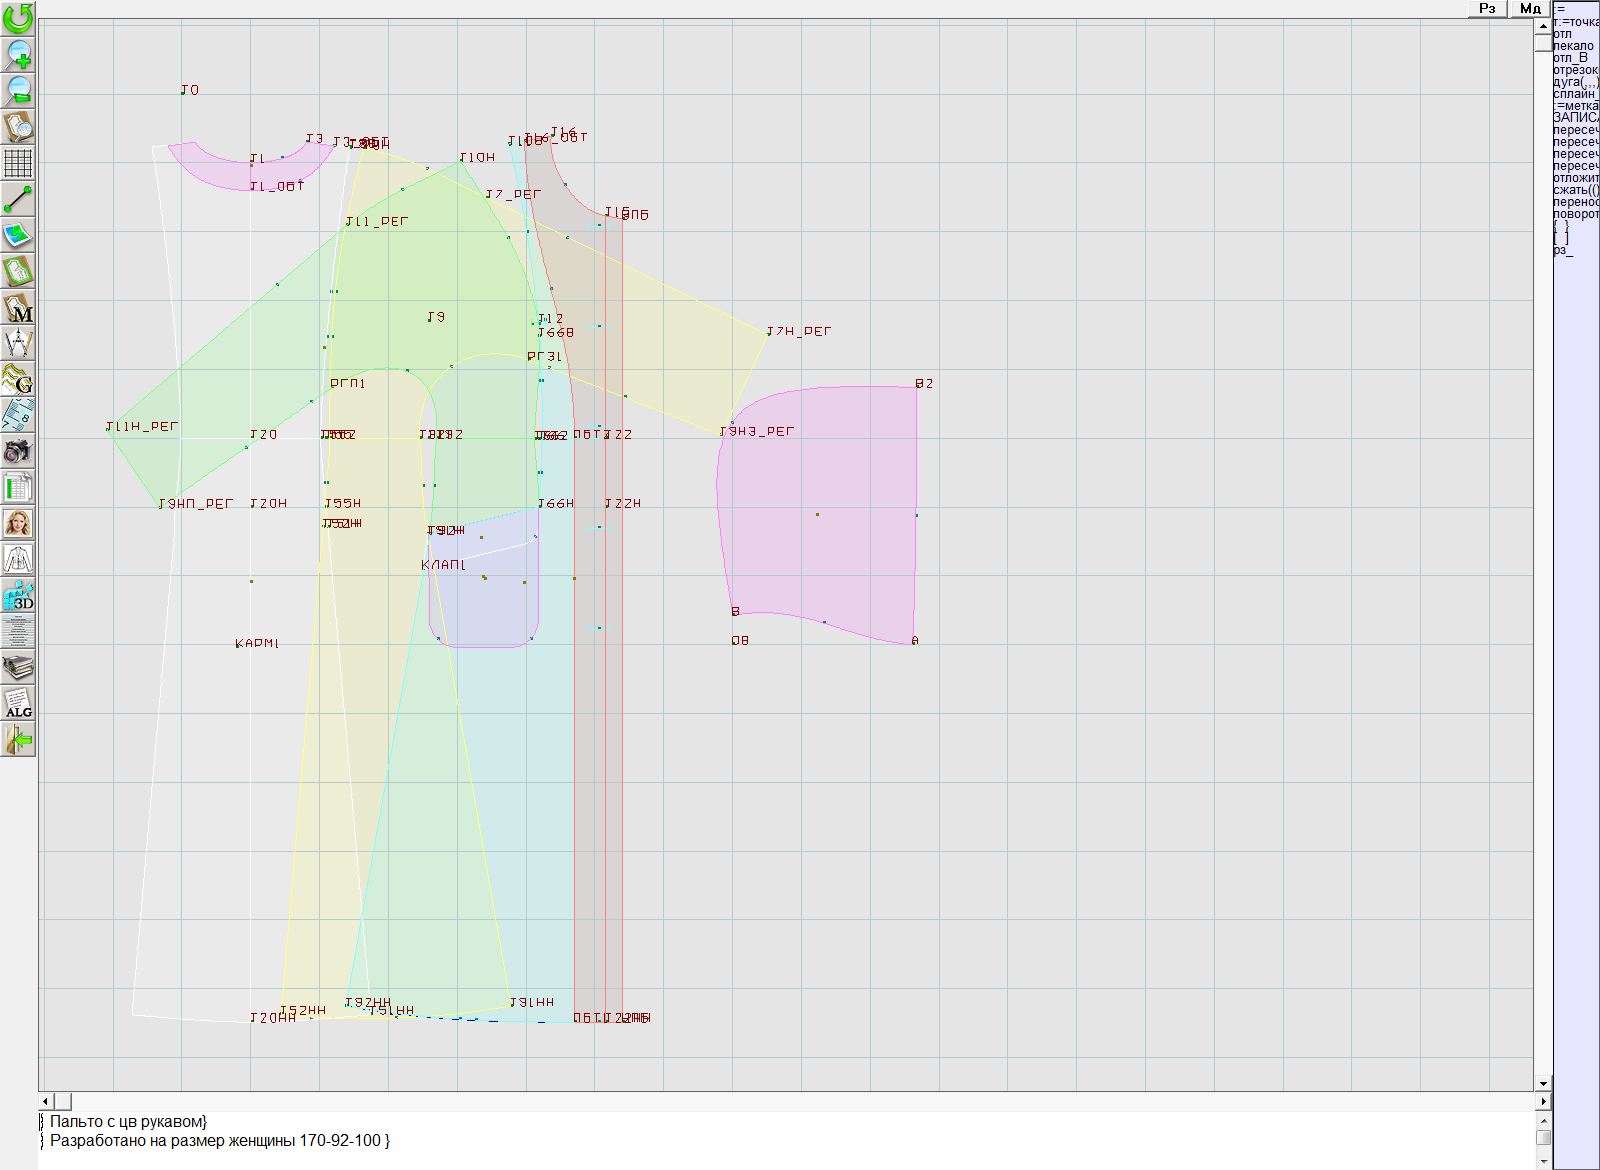1600x1170 pixels.
Task: Click the exit door icon
Action: (18, 739)
